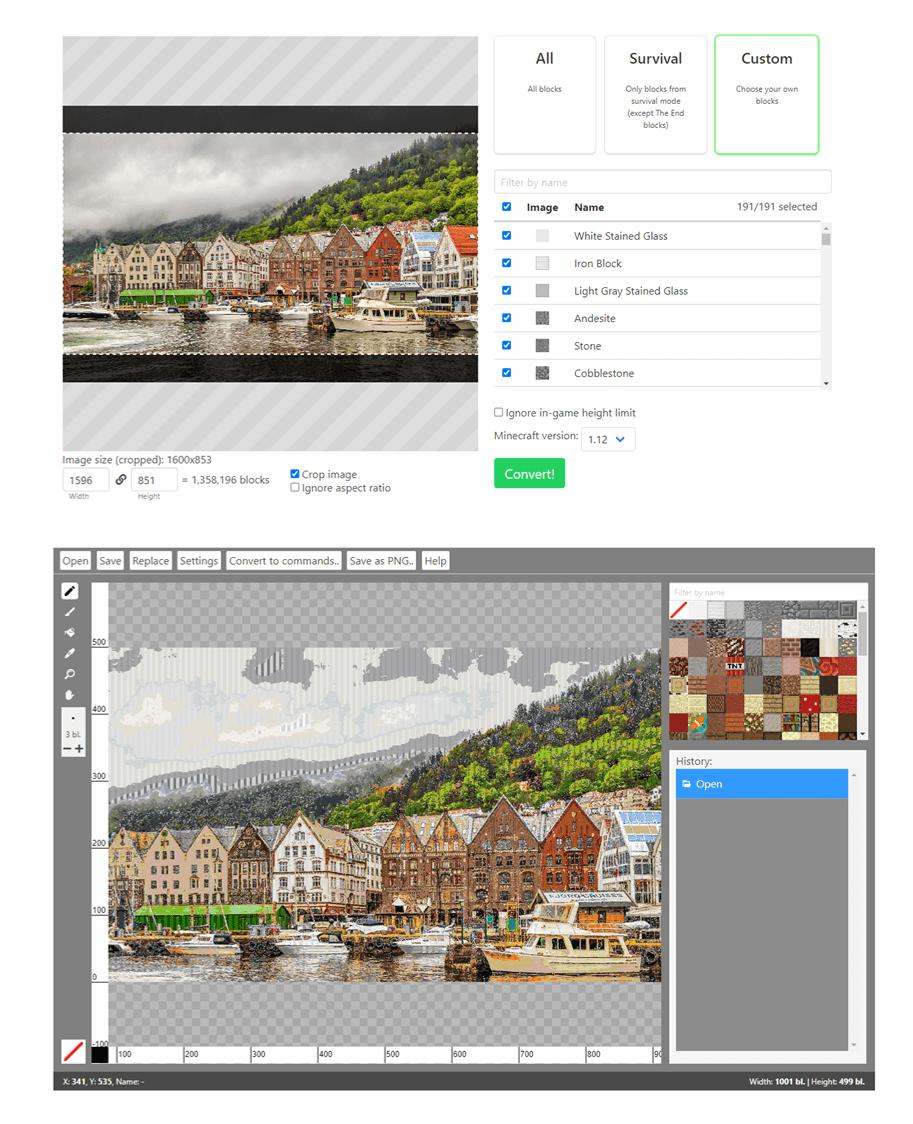Screen dimensions: 913x1124
Task: Click the Andesite block image
Action: 542,318
